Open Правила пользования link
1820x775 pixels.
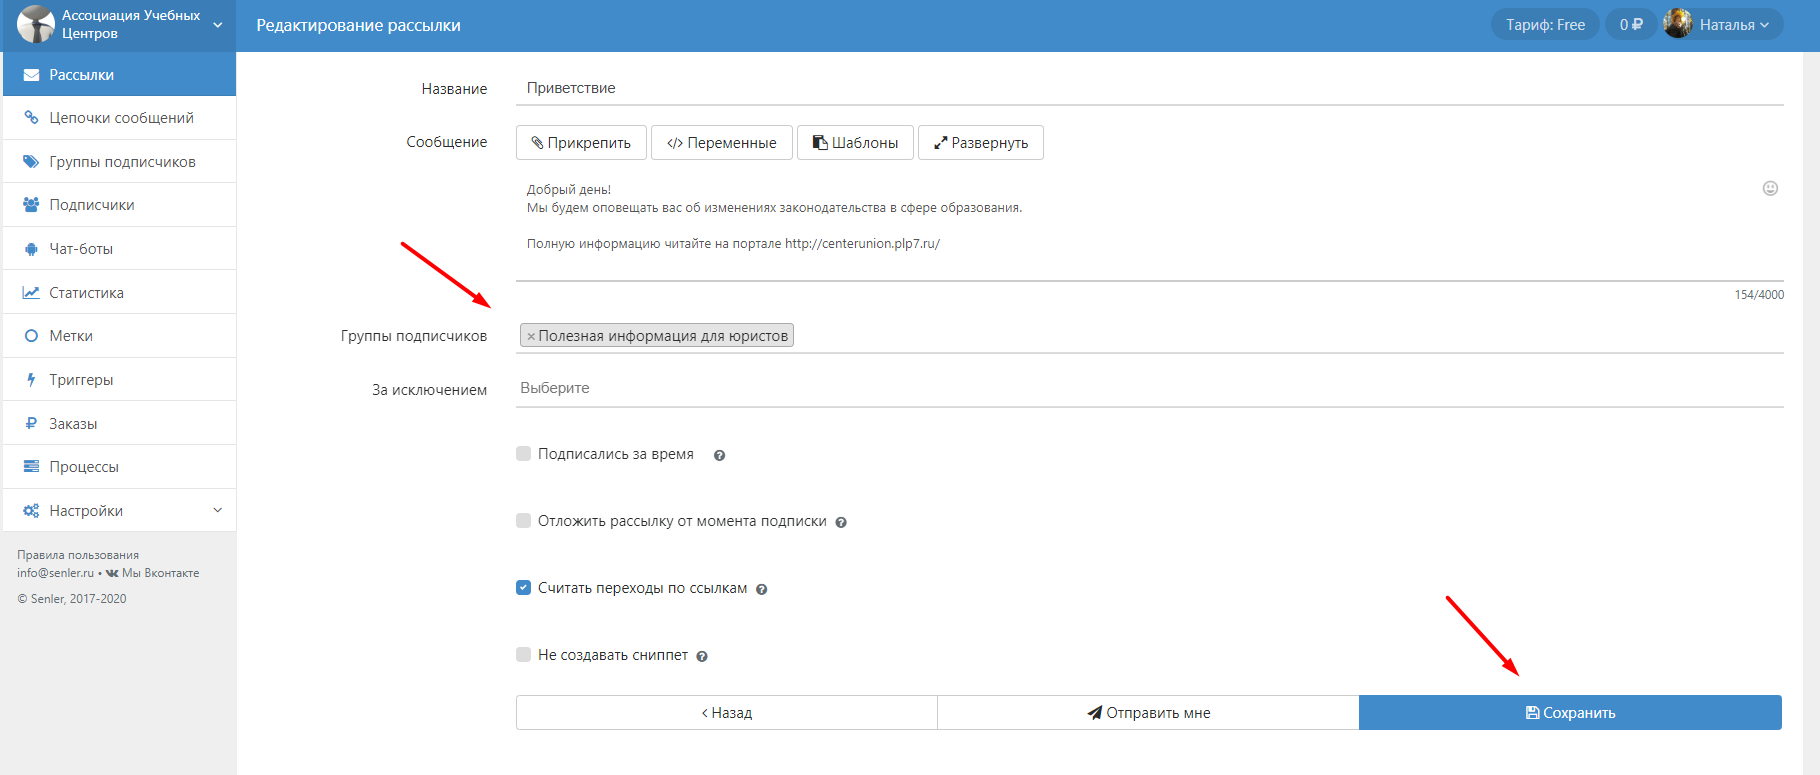point(78,555)
